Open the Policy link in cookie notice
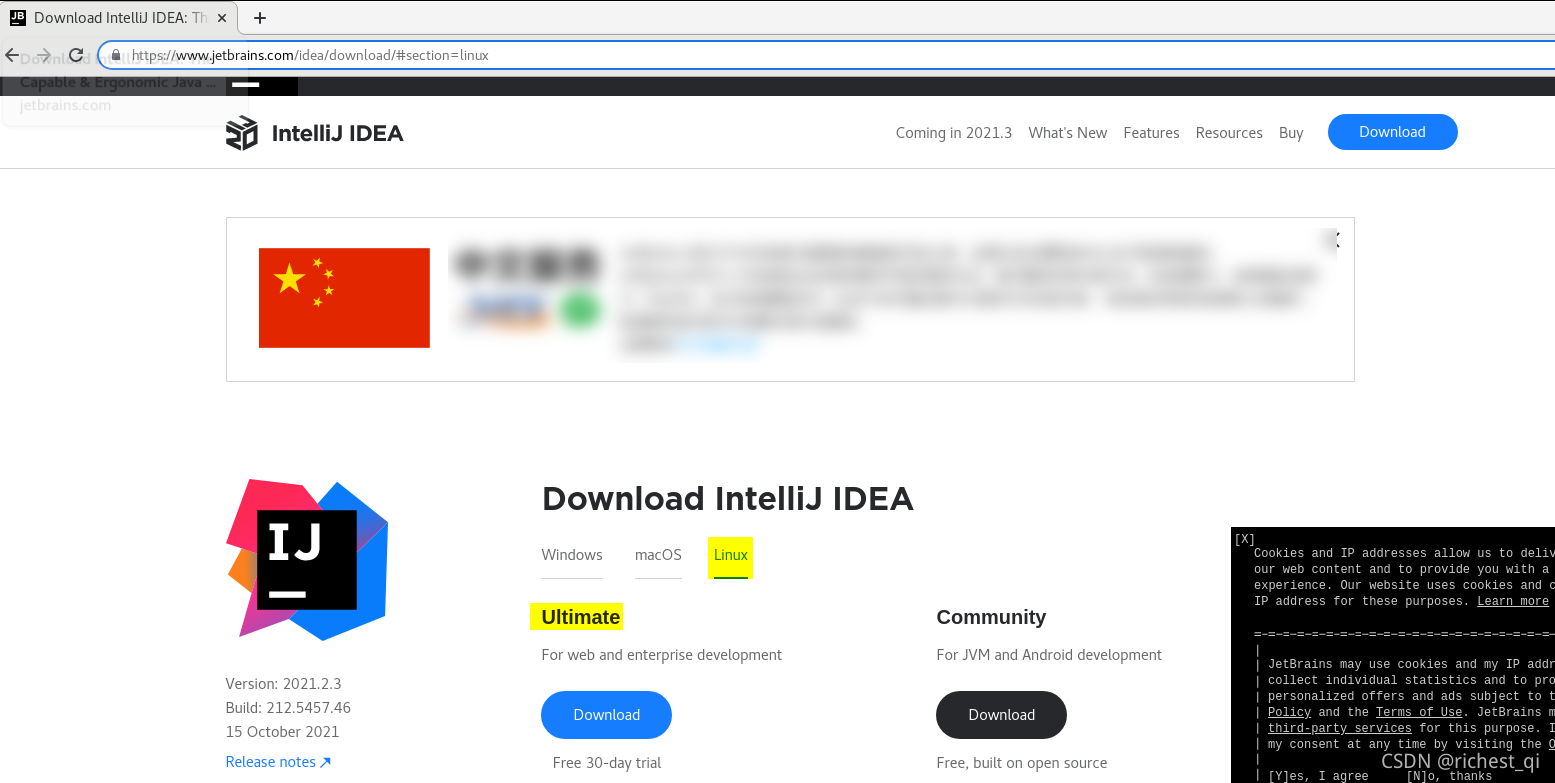The height and width of the screenshot is (783, 1555). pos(1289,712)
